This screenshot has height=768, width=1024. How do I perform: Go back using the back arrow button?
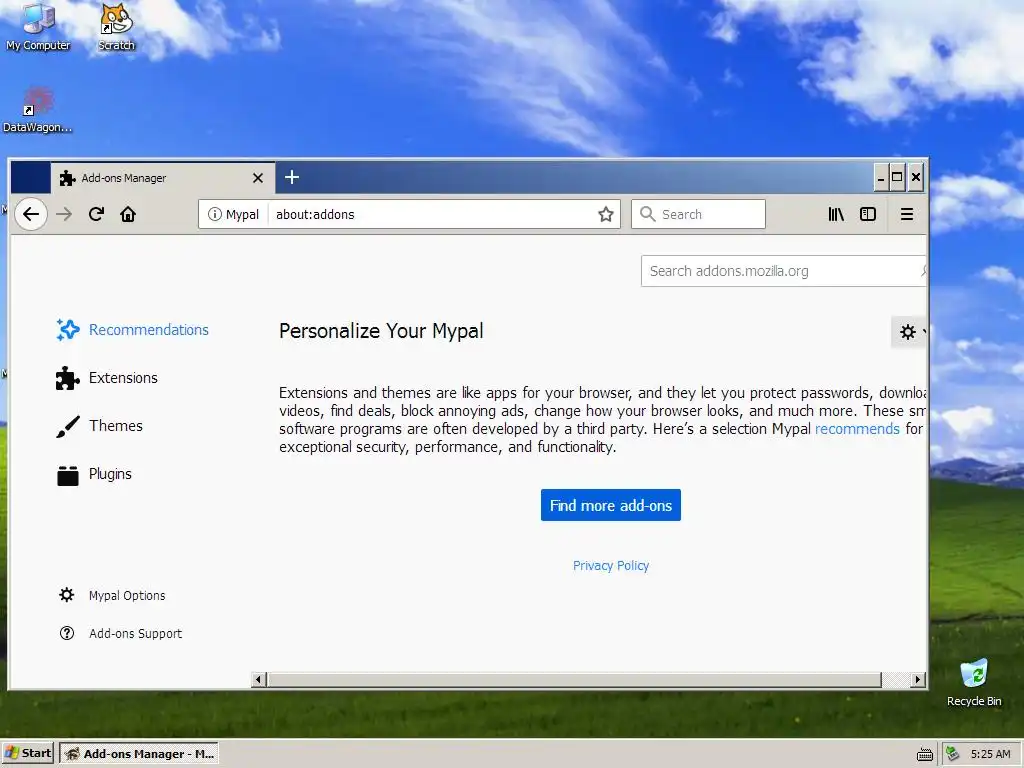[x=31, y=214]
